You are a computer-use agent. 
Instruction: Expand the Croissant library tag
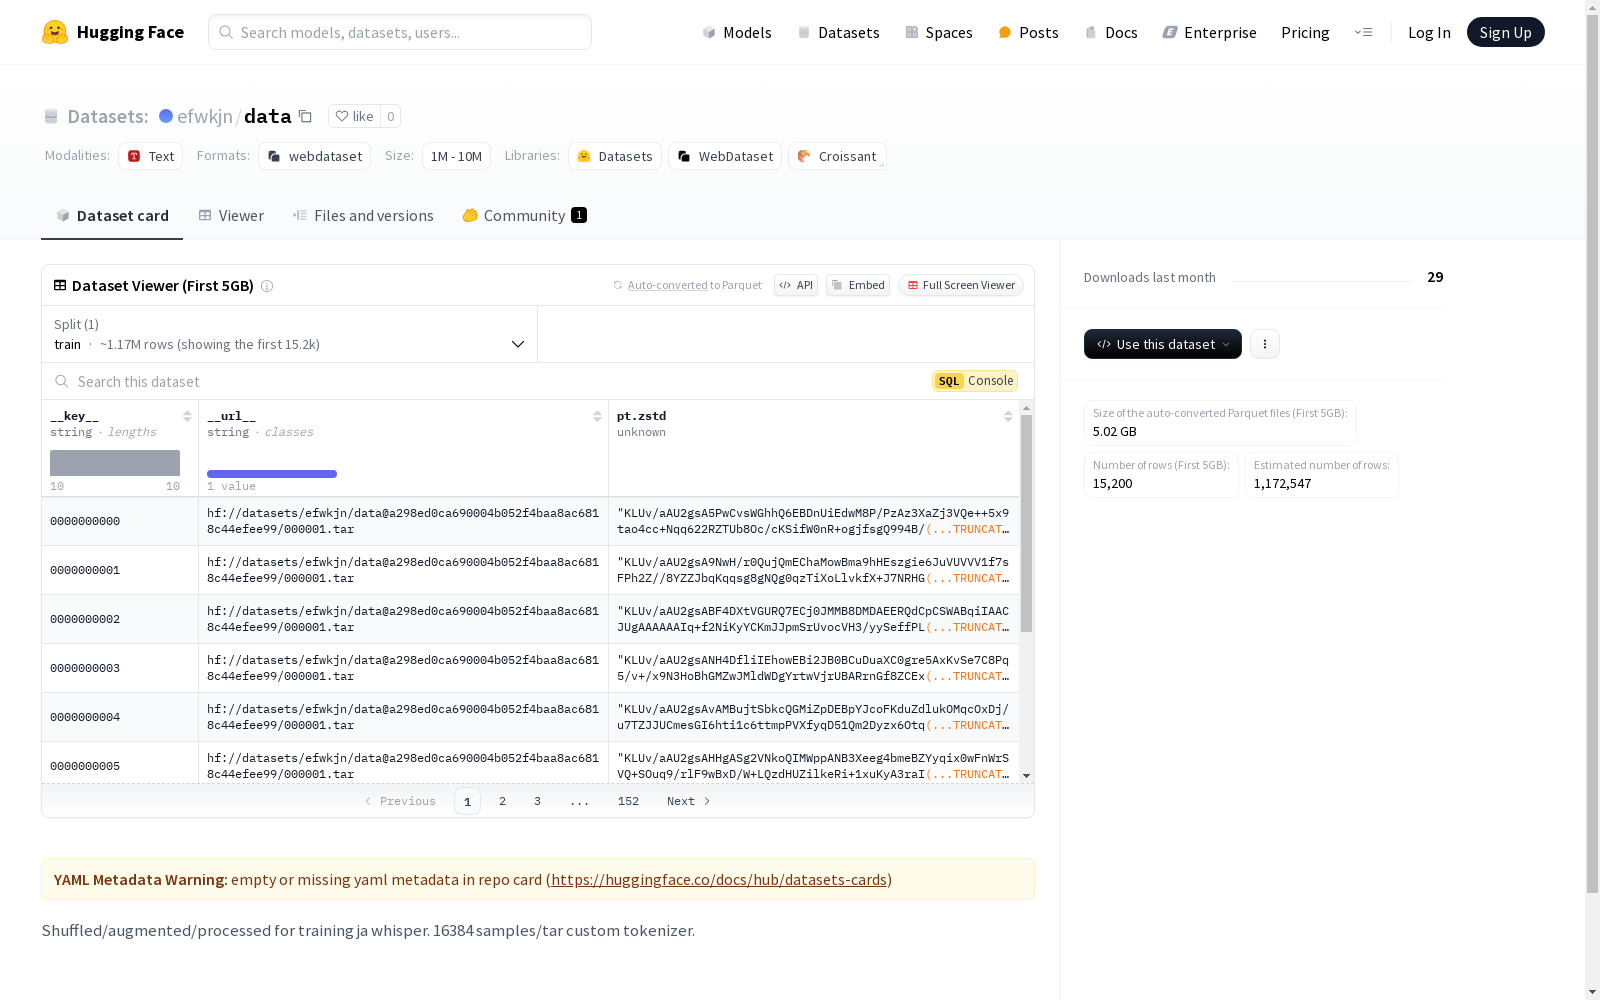point(837,156)
